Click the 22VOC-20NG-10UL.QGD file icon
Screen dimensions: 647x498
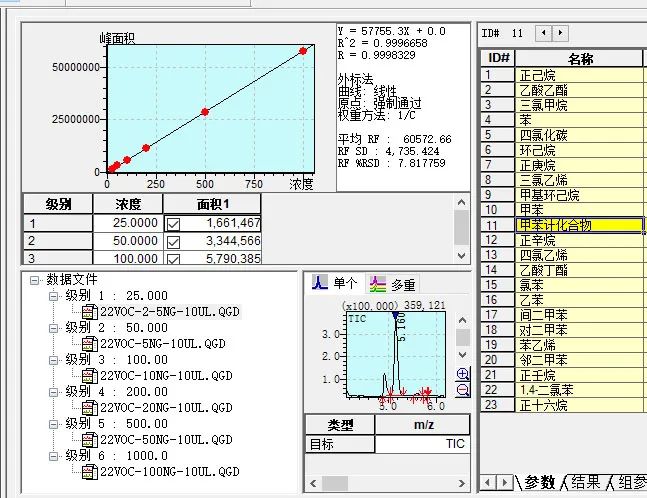tap(88, 407)
